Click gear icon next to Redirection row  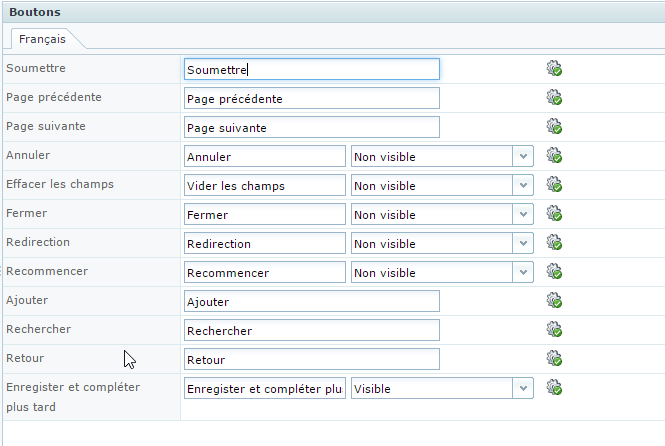tap(554, 242)
